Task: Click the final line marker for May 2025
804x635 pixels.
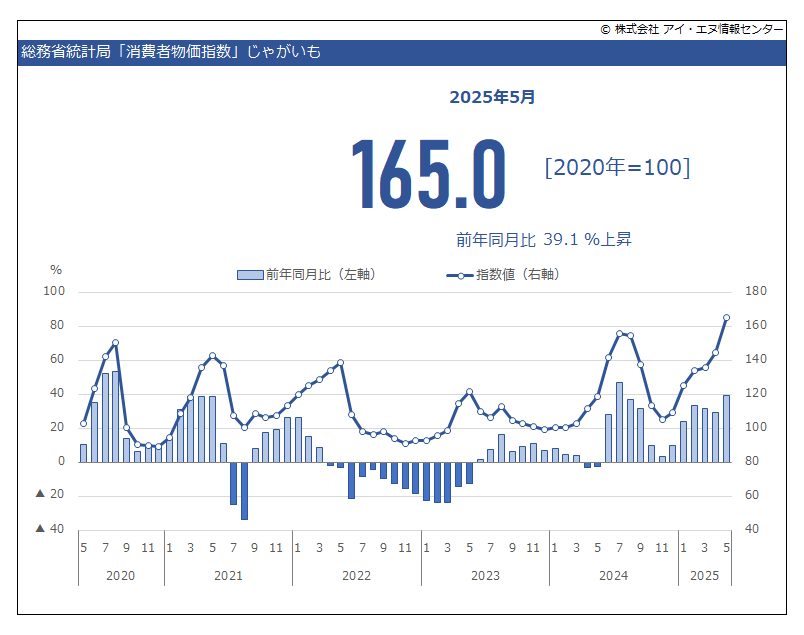Action: click(727, 318)
